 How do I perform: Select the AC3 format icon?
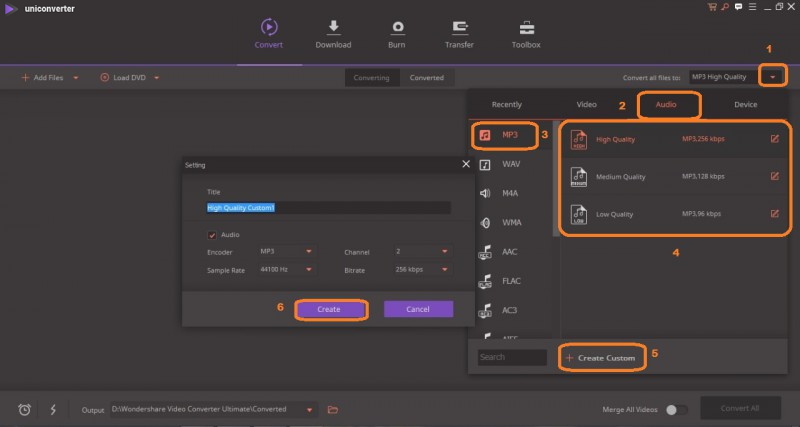pyautogui.click(x=485, y=310)
